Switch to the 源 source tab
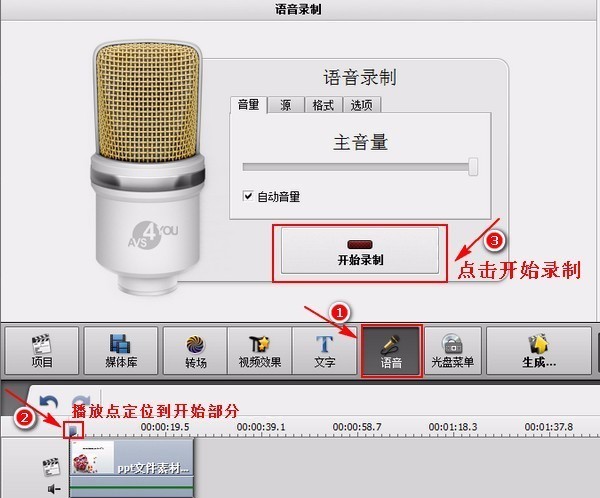Image resolution: width=600 pixels, height=498 pixels. click(285, 105)
